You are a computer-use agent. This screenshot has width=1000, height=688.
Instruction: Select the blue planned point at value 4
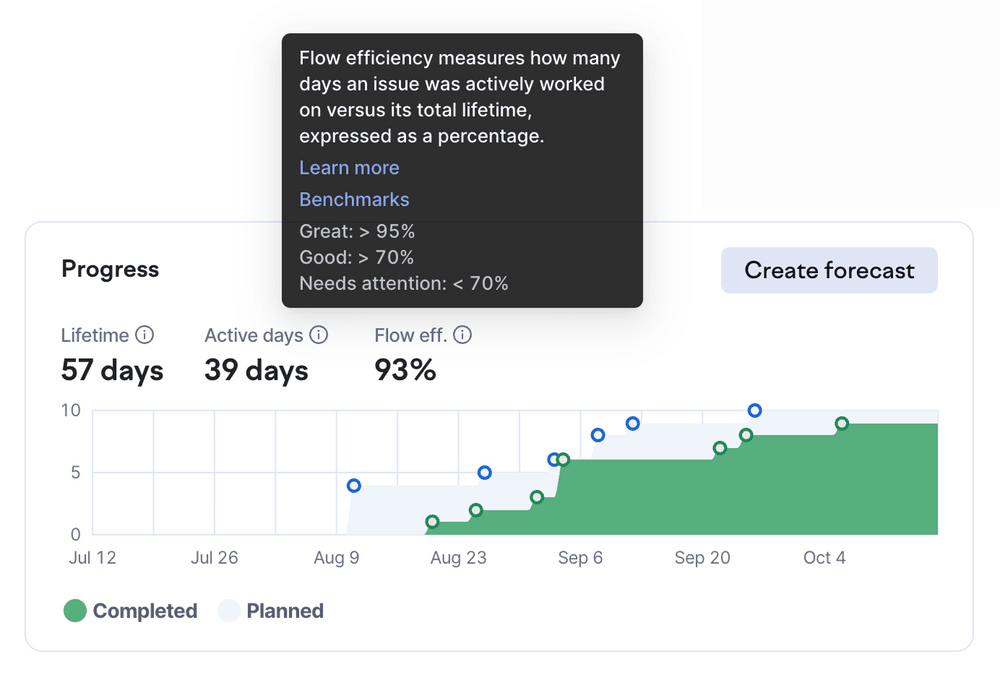[354, 486]
